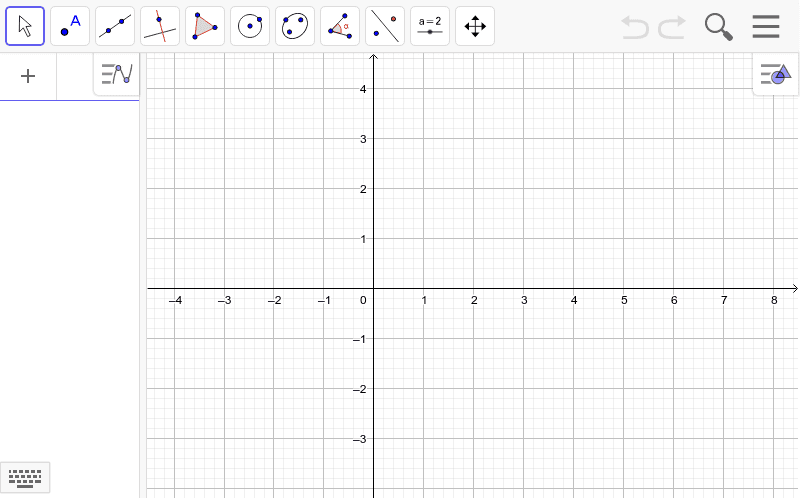Viewport: 800px width, 500px height.
Task: Pick the Reflect about Line tool
Action: (x=385, y=26)
